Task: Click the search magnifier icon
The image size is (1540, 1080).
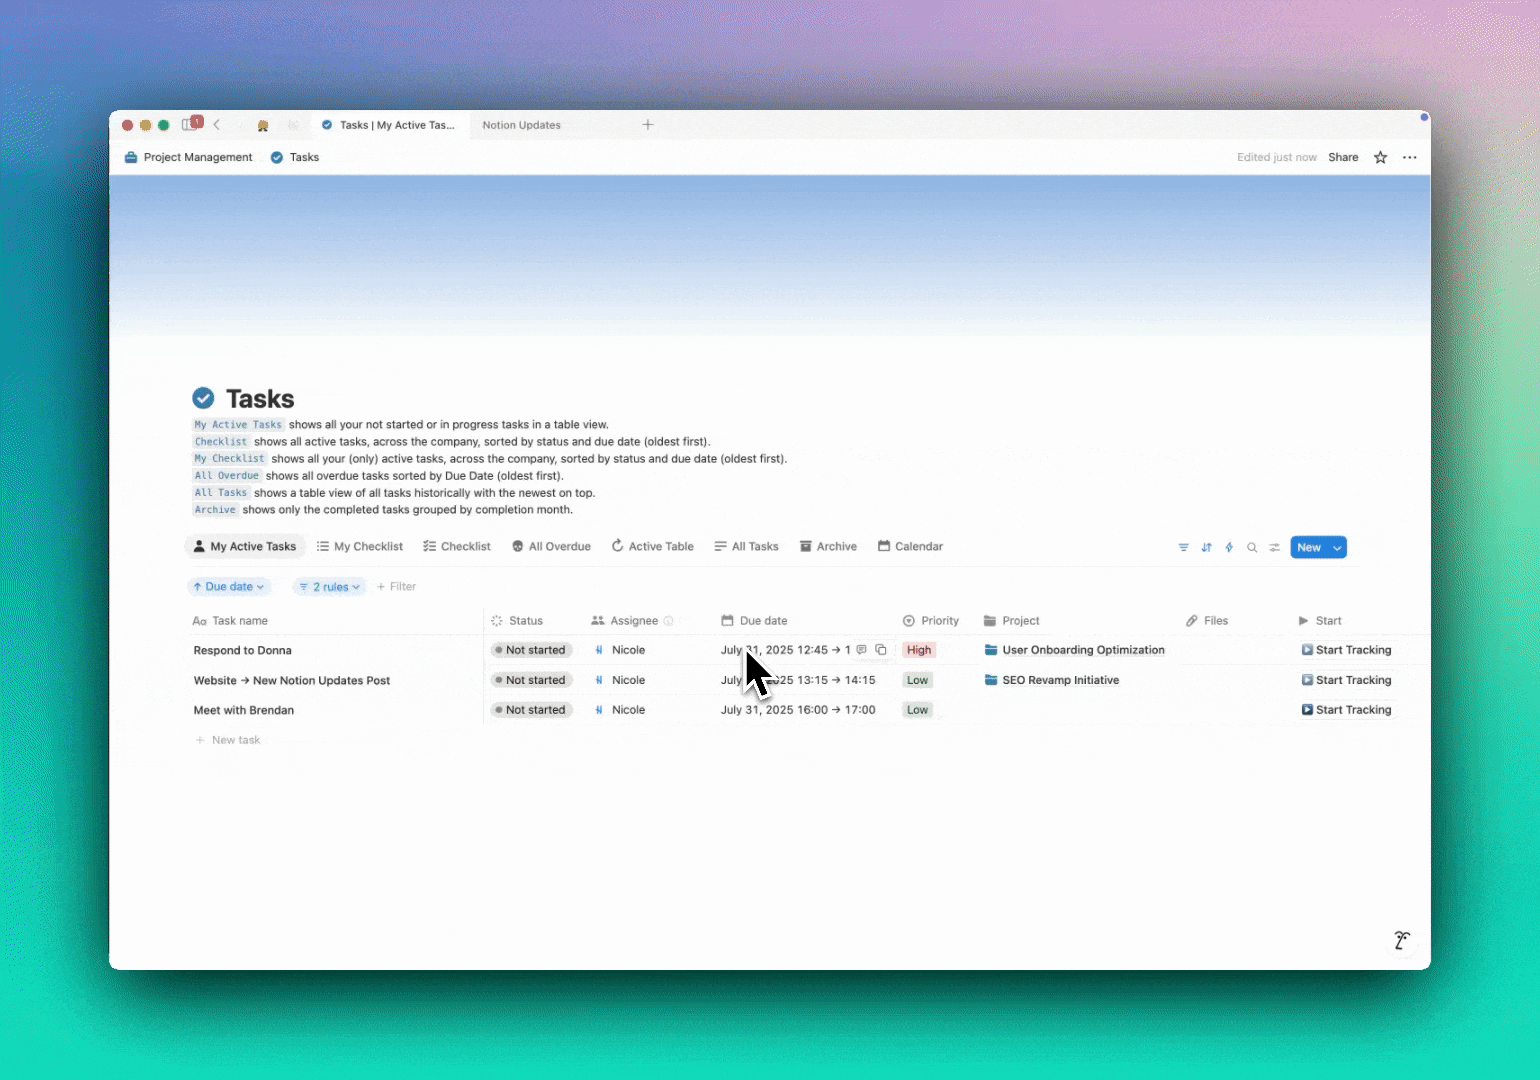Action: [1252, 548]
